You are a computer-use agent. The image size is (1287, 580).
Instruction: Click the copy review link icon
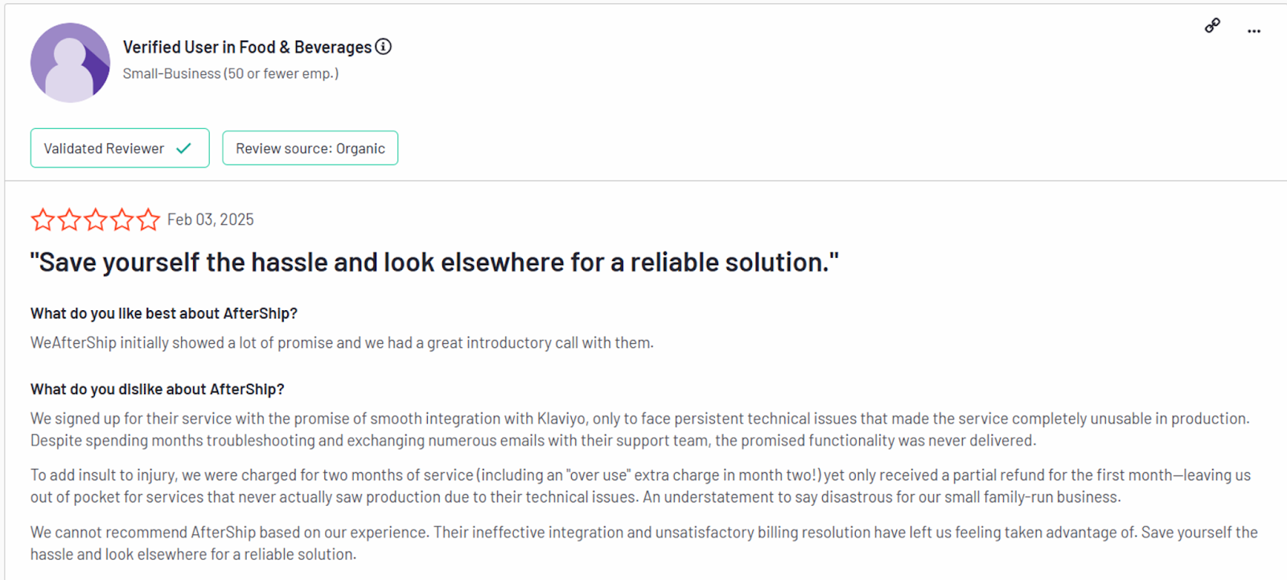click(1212, 26)
